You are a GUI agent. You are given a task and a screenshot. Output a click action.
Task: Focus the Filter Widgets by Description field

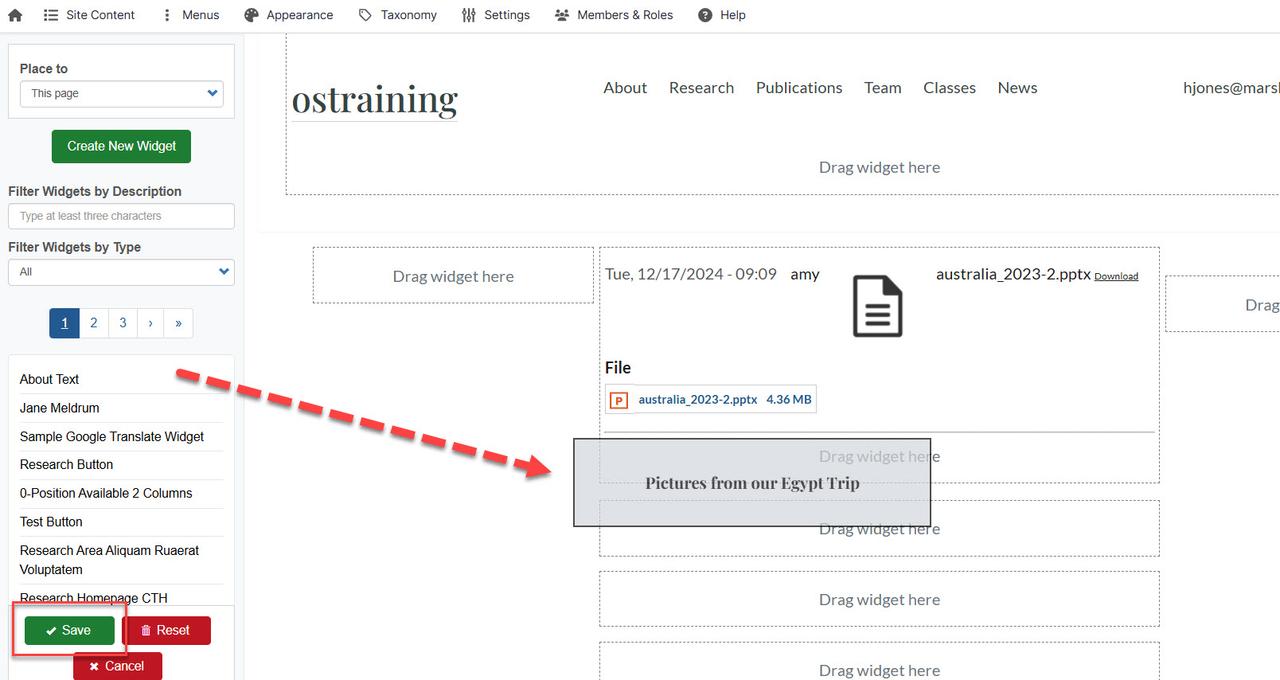pos(121,216)
